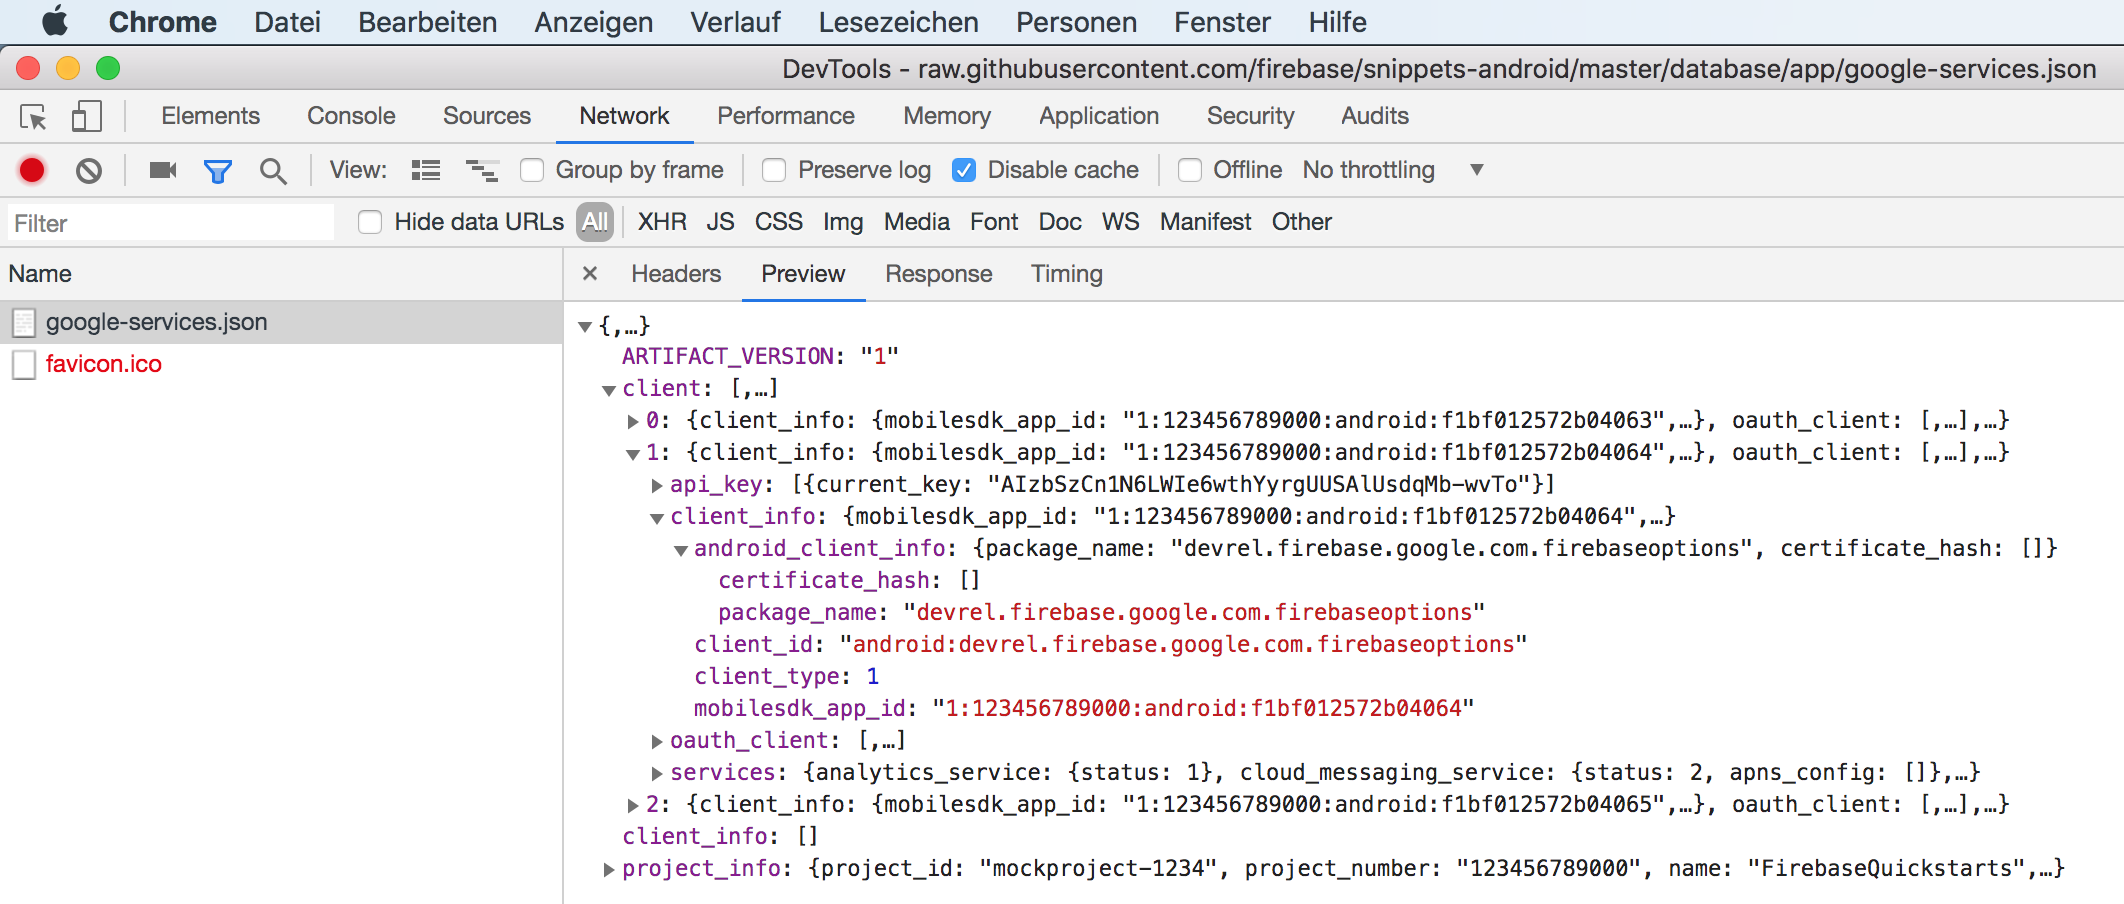Collapse the client array node
Viewport: 2124px width, 904px height.
tap(609, 390)
